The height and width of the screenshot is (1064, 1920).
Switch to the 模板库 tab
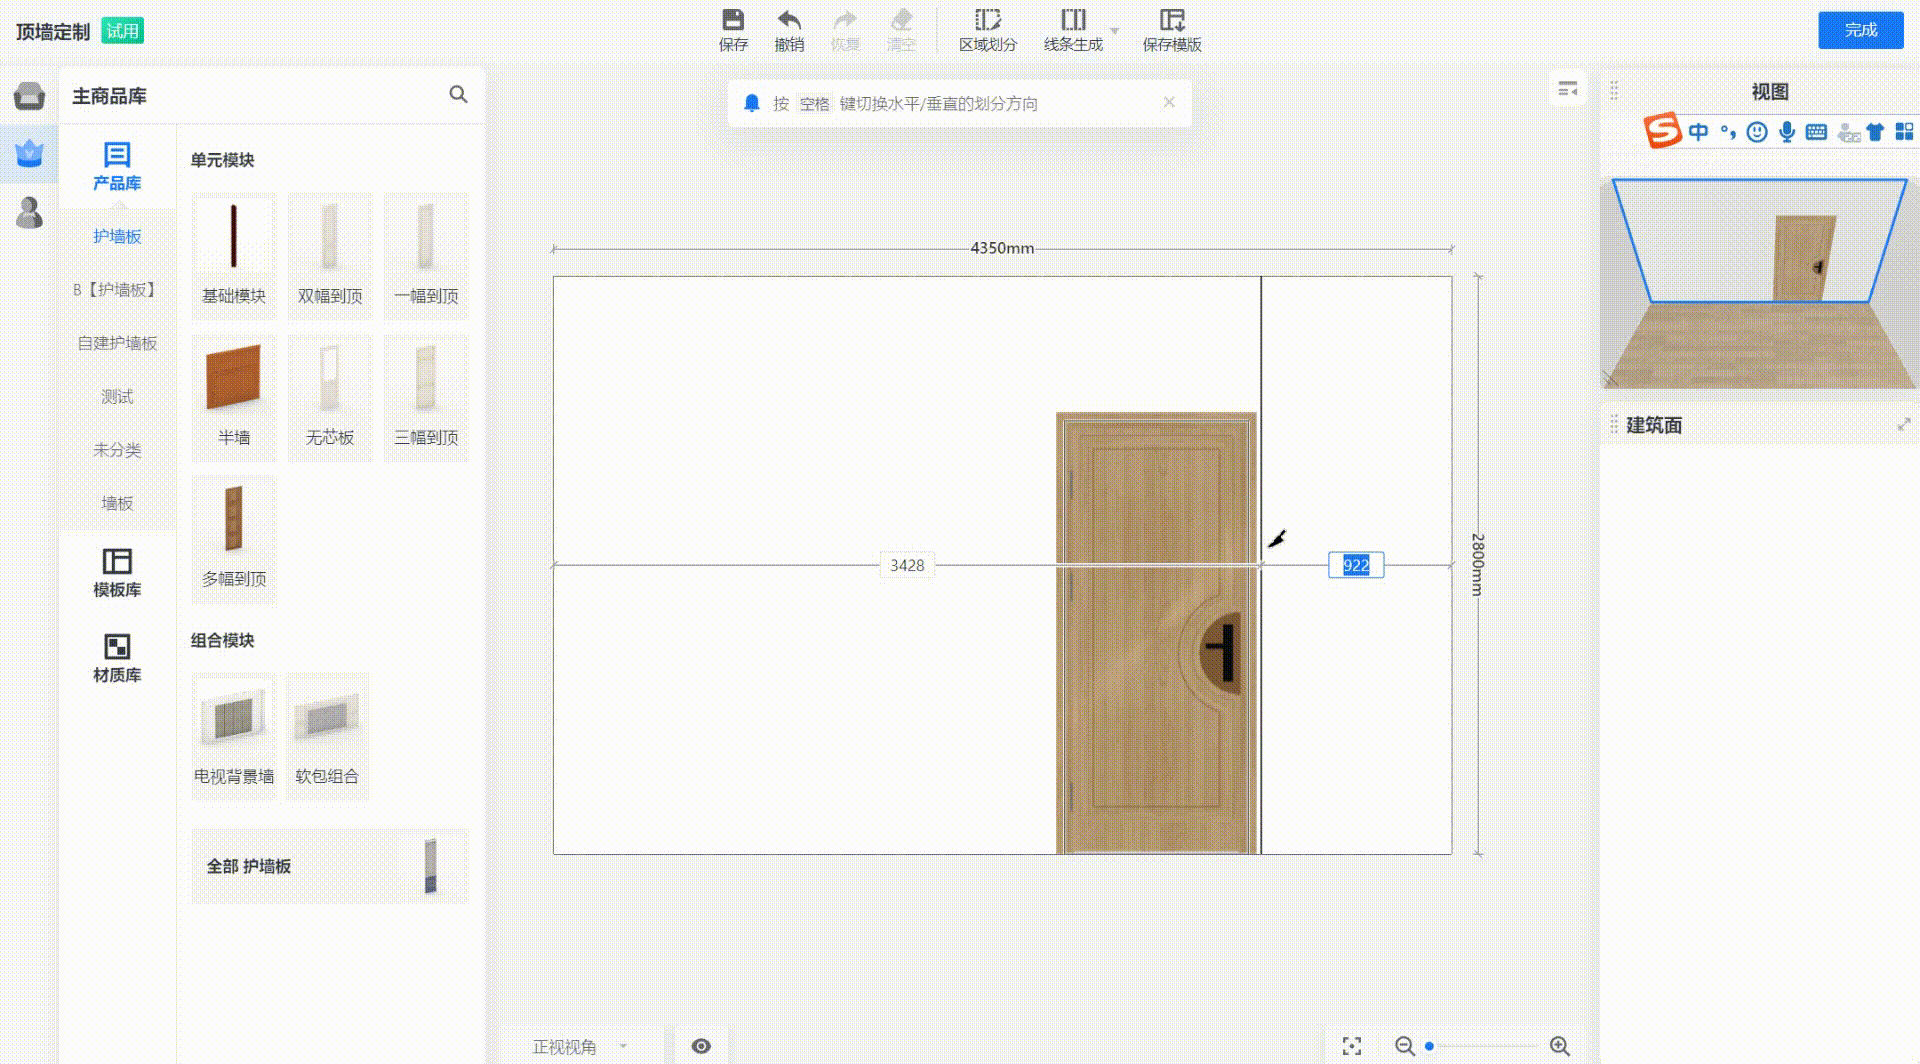117,572
